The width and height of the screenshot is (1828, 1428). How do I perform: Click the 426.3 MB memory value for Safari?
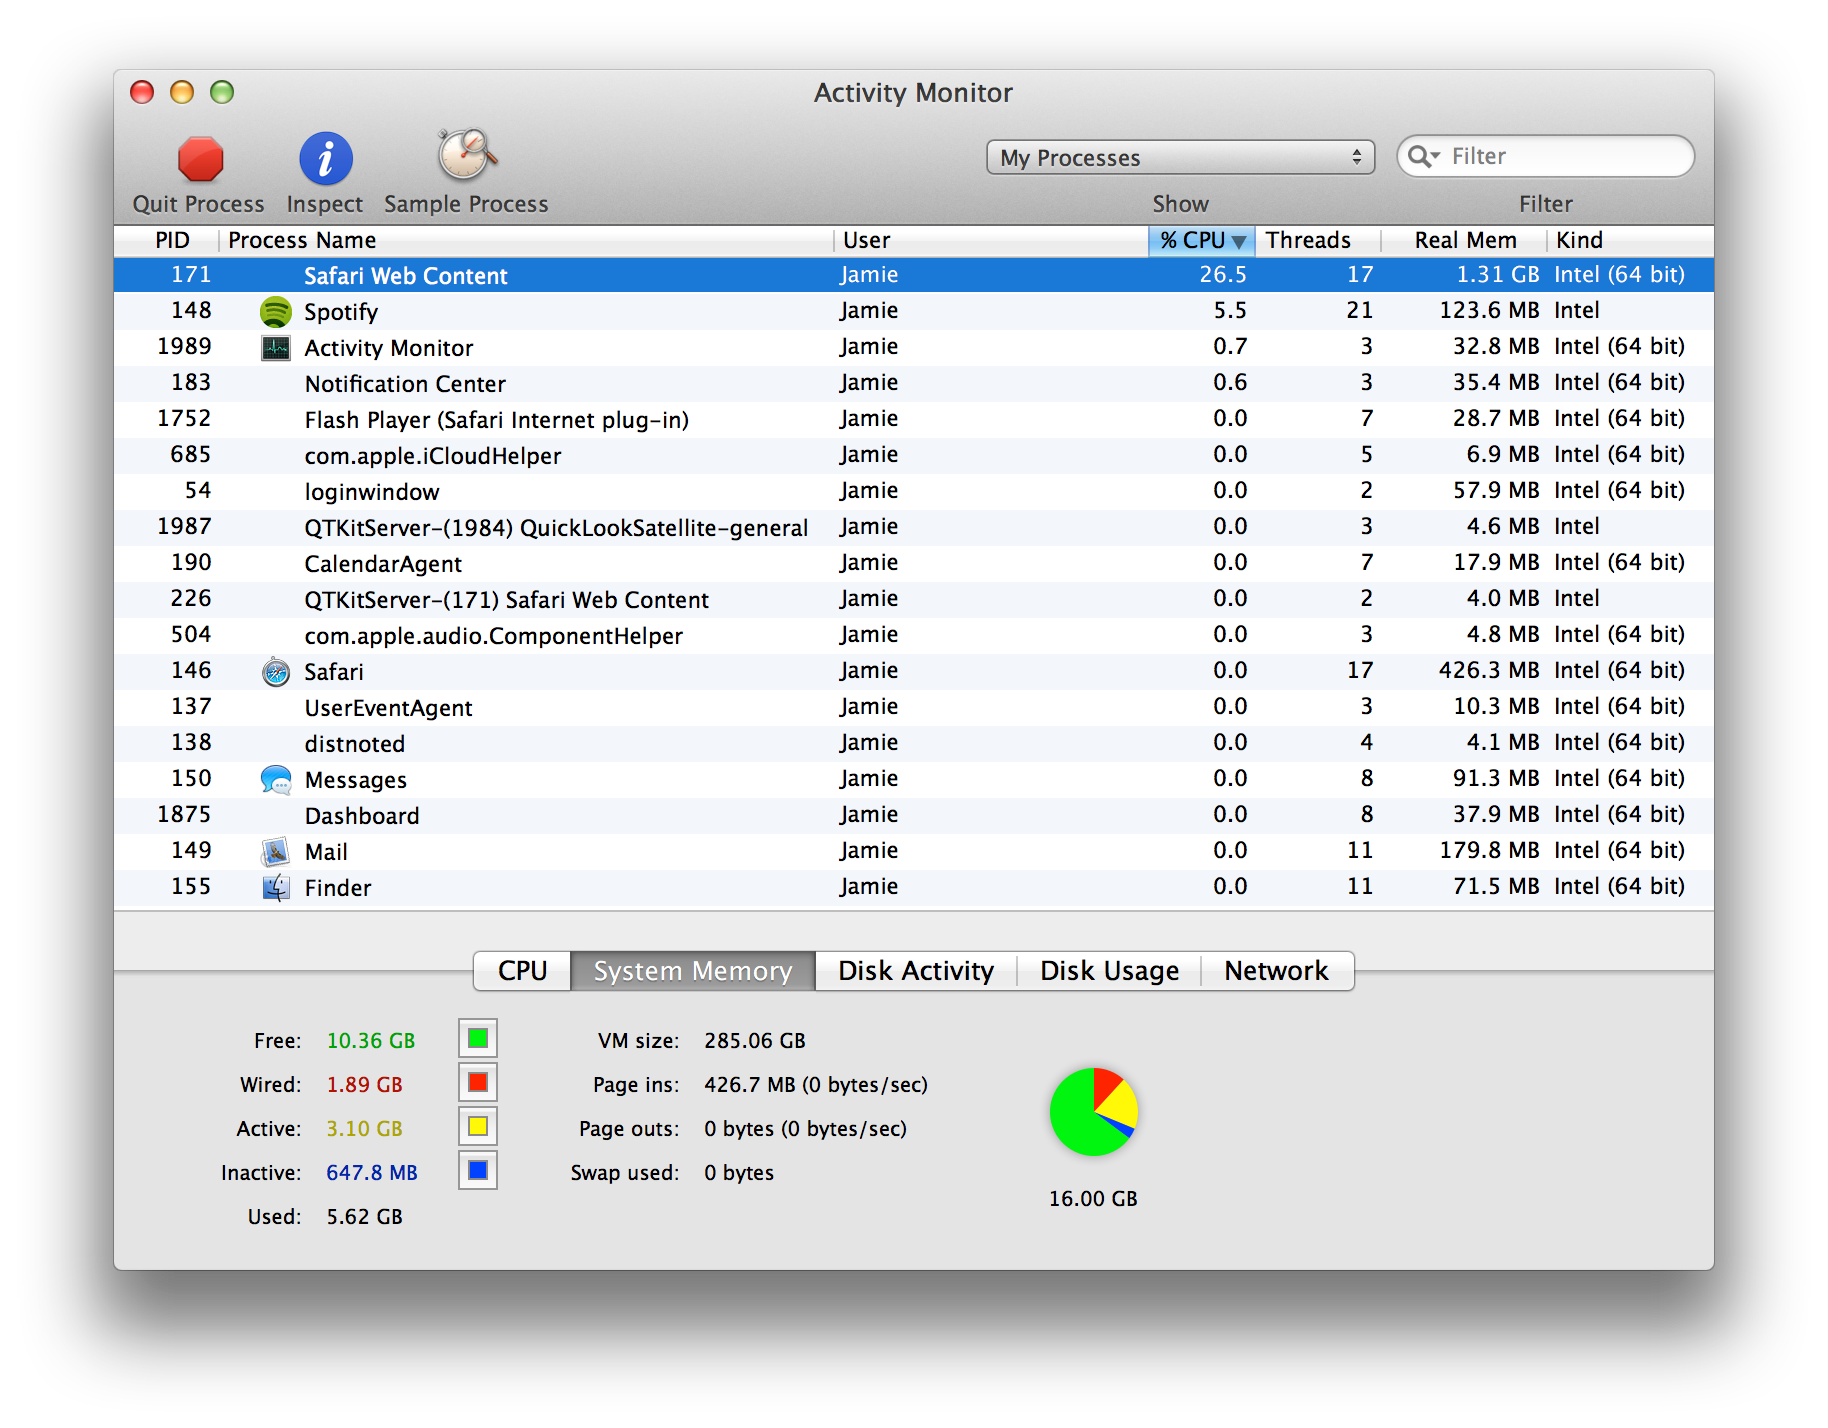pos(1489,670)
